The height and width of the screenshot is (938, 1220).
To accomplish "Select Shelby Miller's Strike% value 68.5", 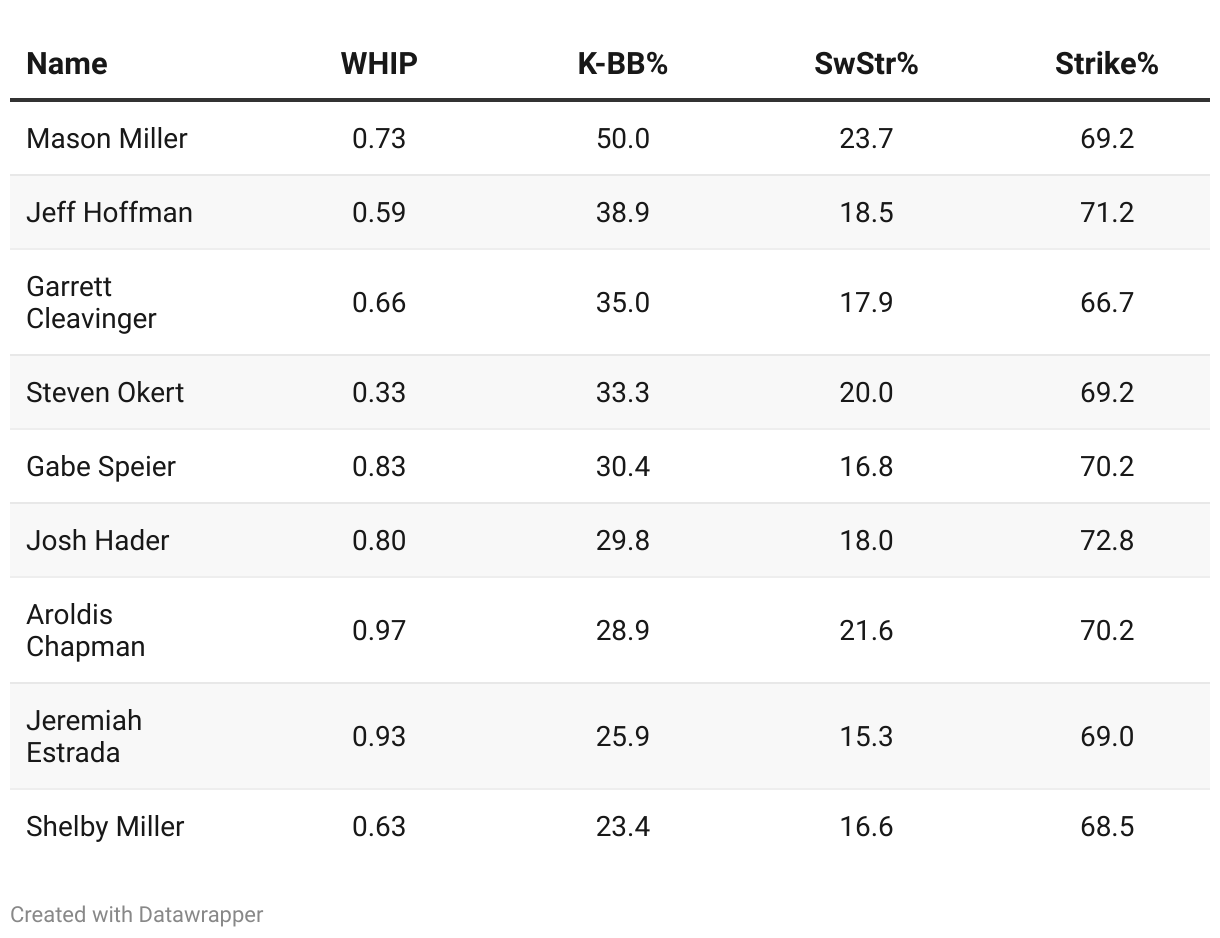I will point(1107,826).
